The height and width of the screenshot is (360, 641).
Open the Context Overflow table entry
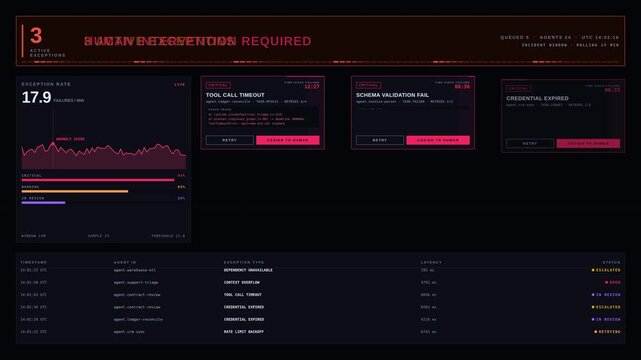coord(242,282)
